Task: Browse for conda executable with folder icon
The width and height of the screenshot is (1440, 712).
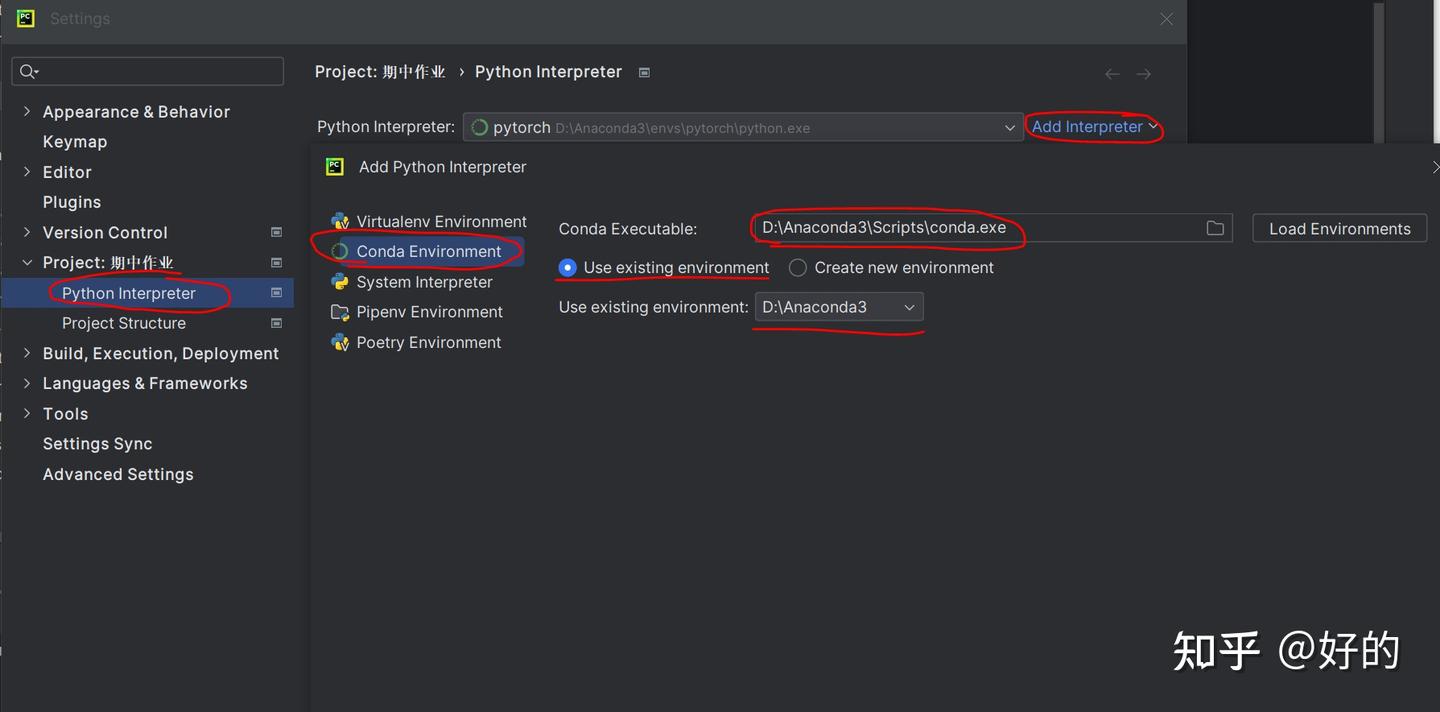Action: [x=1215, y=228]
